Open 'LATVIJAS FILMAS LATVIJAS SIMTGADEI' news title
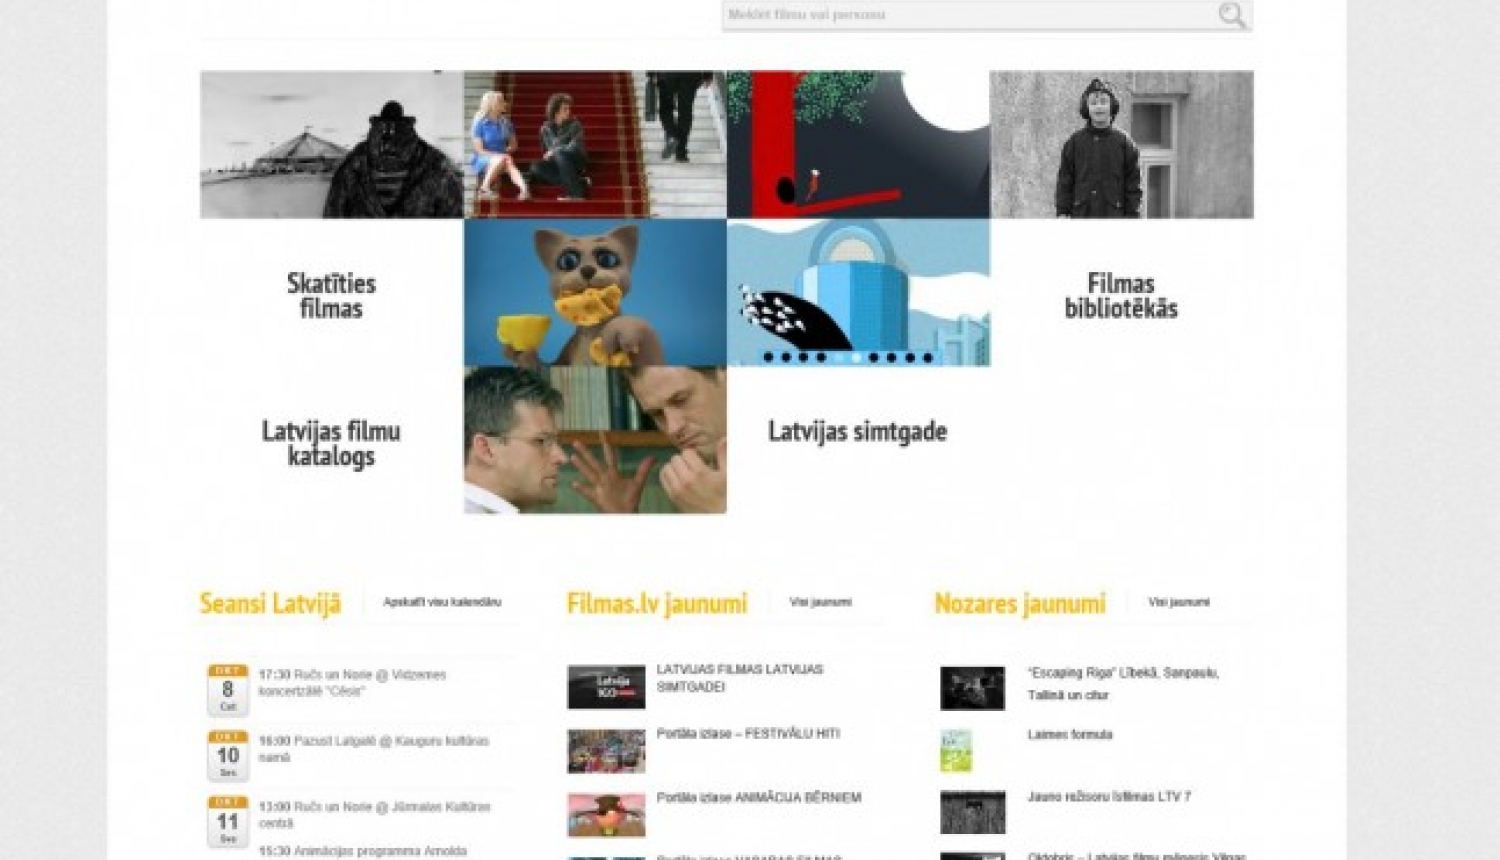Image resolution: width=1500 pixels, height=860 pixels. tap(740, 678)
